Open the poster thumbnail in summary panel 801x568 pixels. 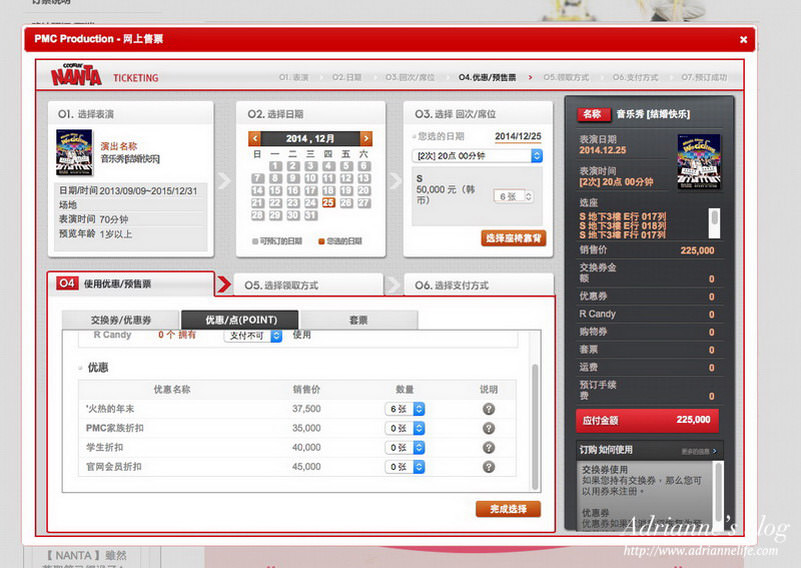coord(698,161)
